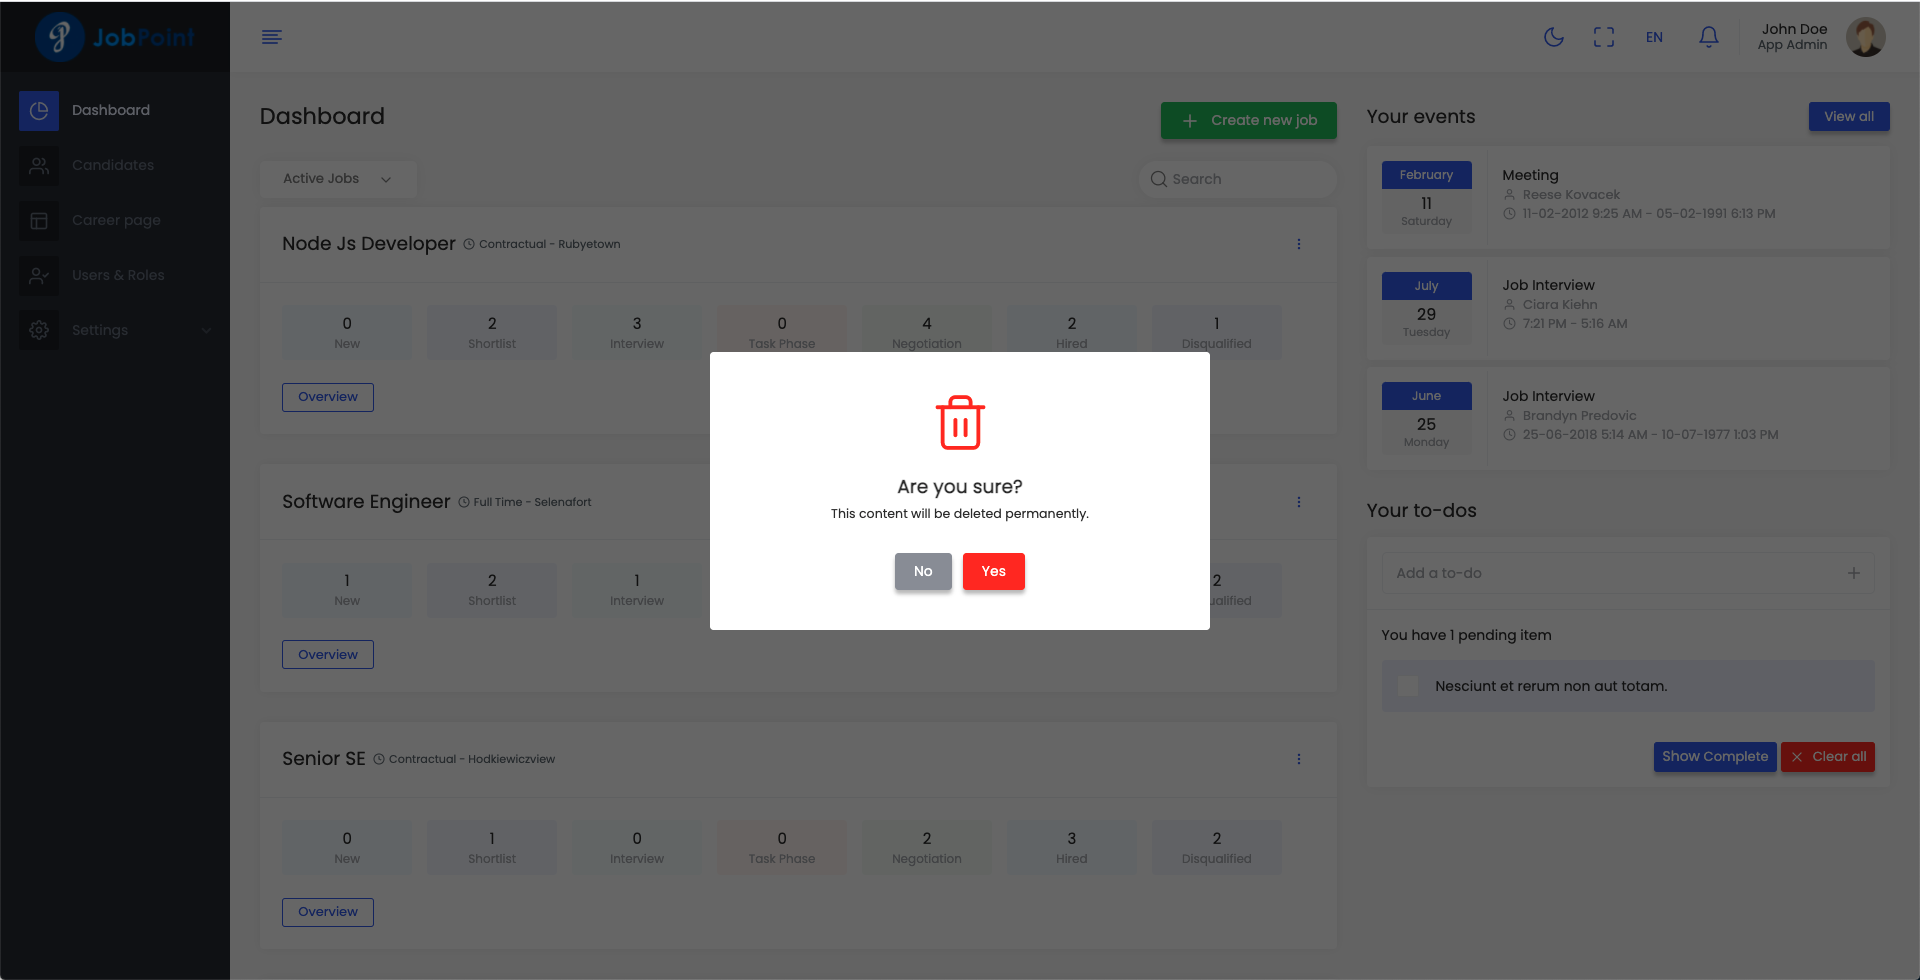The width and height of the screenshot is (1920, 980).
Task: Go to Candidates in the sidebar
Action: pyautogui.click(x=112, y=165)
